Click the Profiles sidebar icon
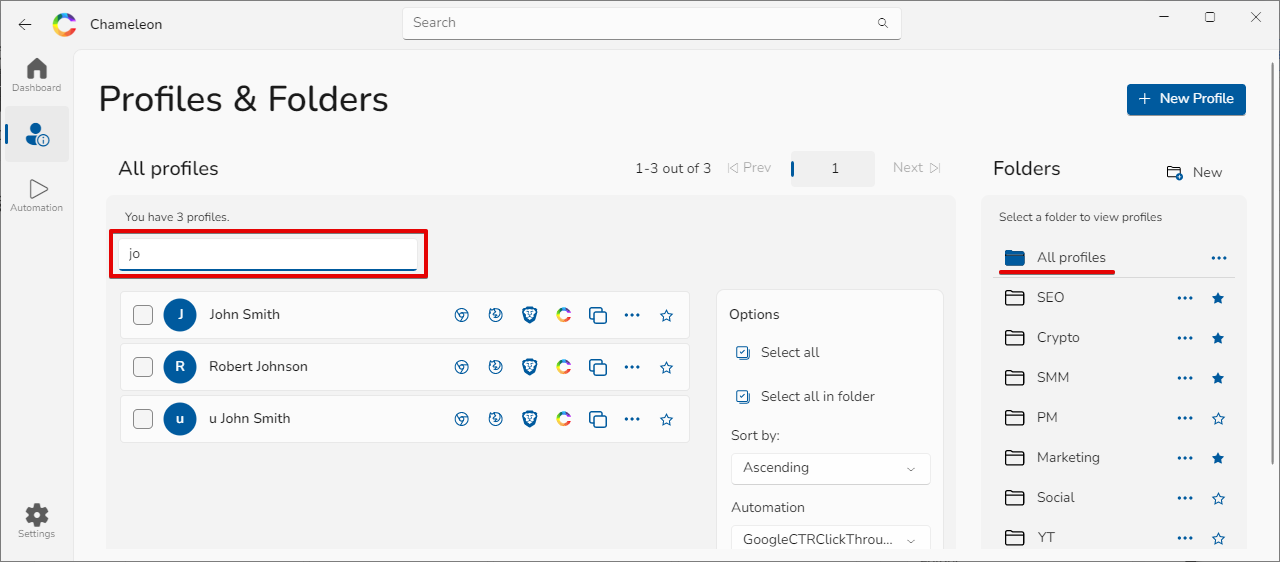Screen dimensions: 1280x562 point(37,134)
